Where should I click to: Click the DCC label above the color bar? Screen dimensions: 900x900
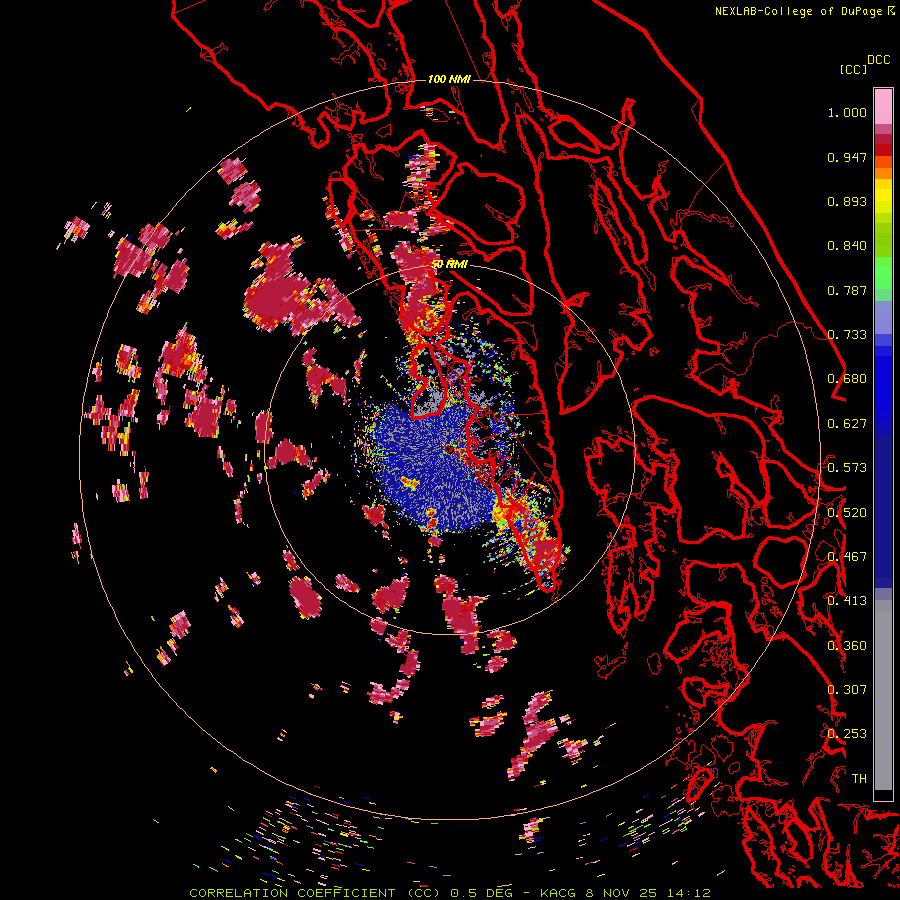[x=879, y=60]
